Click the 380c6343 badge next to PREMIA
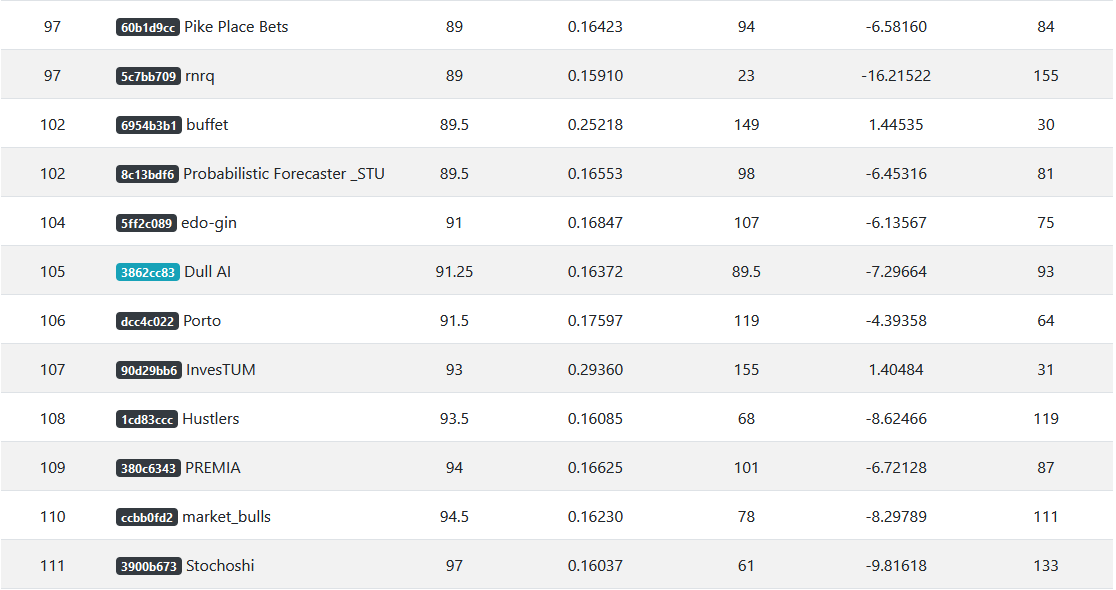 148,469
